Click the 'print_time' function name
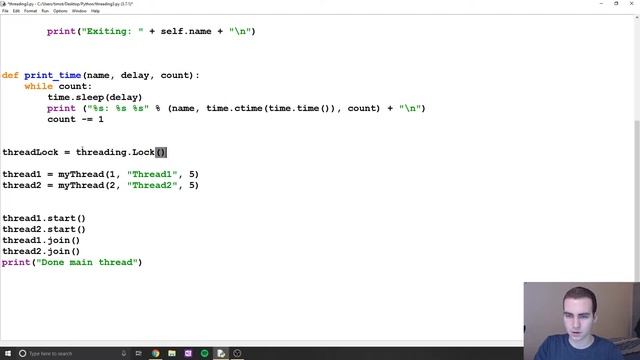The image size is (640, 360). click(53, 75)
